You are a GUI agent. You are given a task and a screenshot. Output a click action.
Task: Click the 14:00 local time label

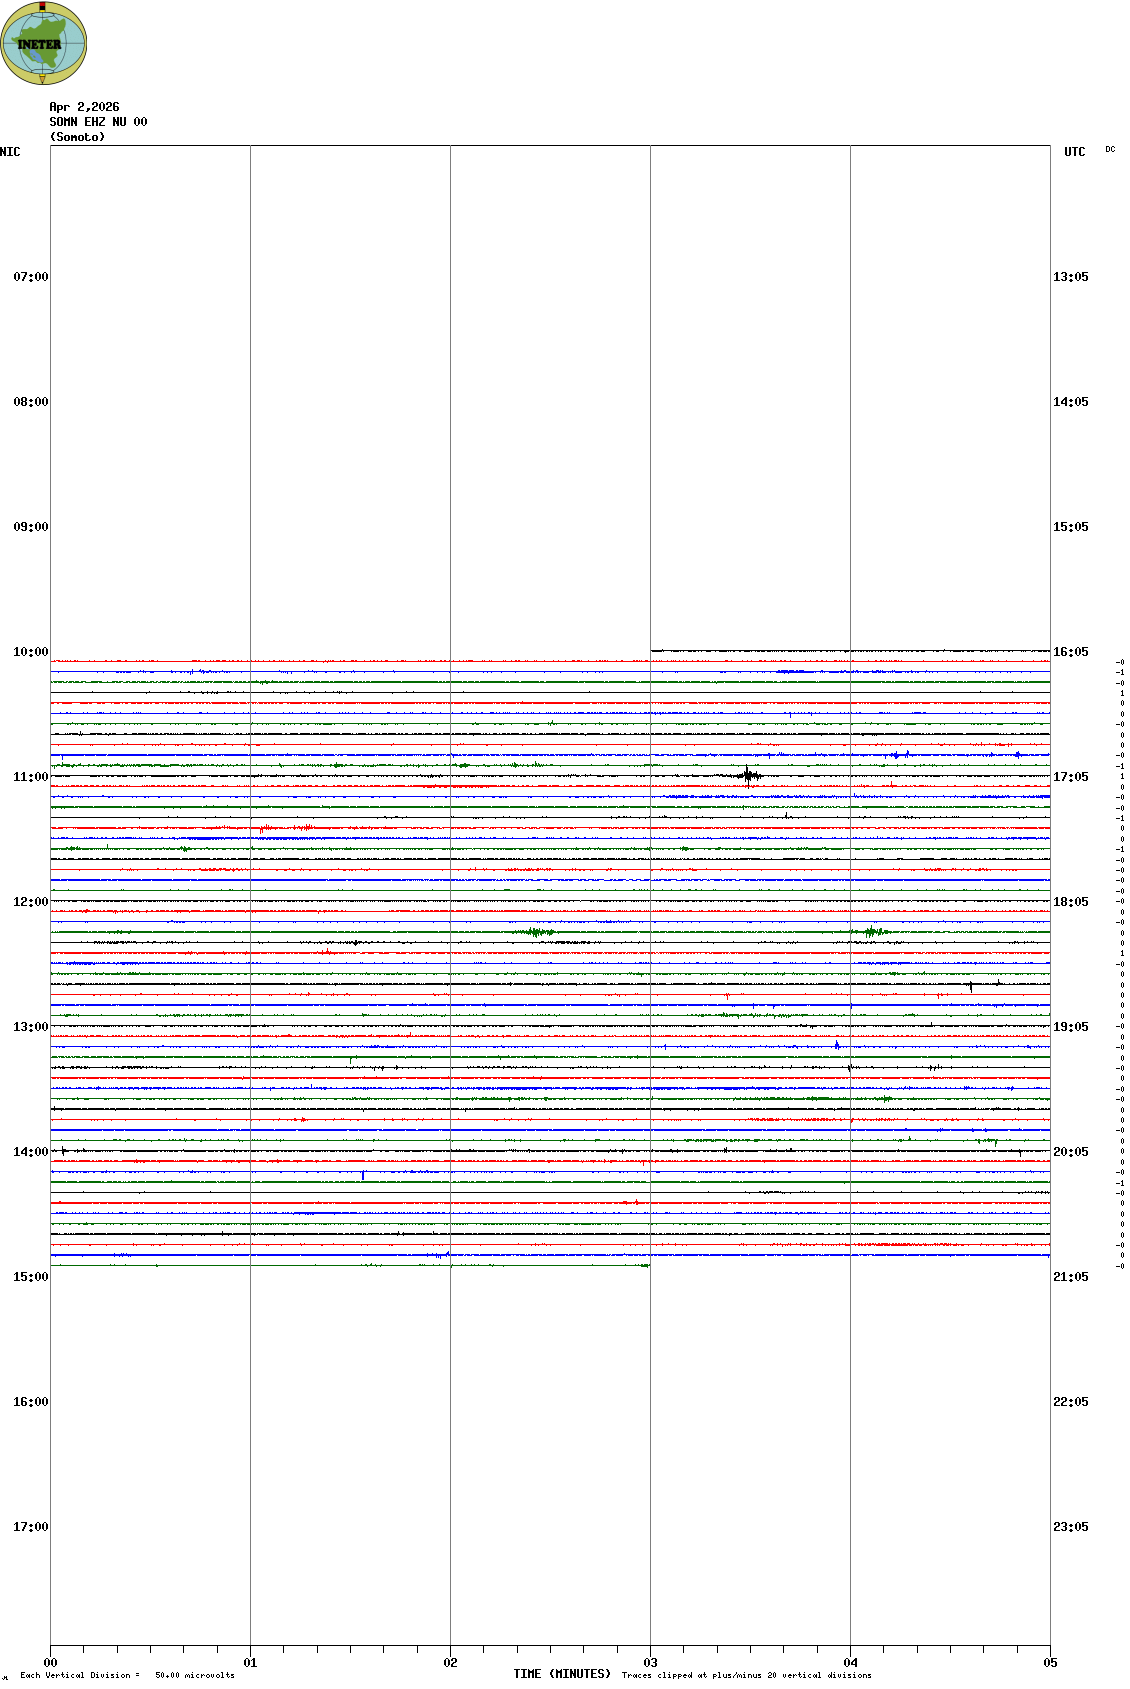click(30, 1152)
